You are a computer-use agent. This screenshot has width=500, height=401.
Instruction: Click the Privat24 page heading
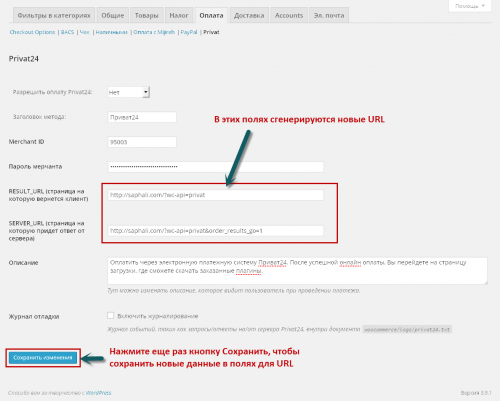click(24, 59)
